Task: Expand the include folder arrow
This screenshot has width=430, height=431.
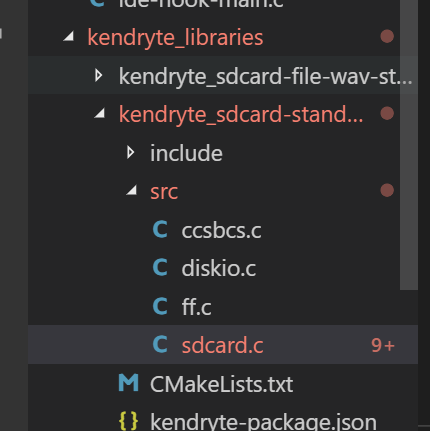Action: click(130, 153)
